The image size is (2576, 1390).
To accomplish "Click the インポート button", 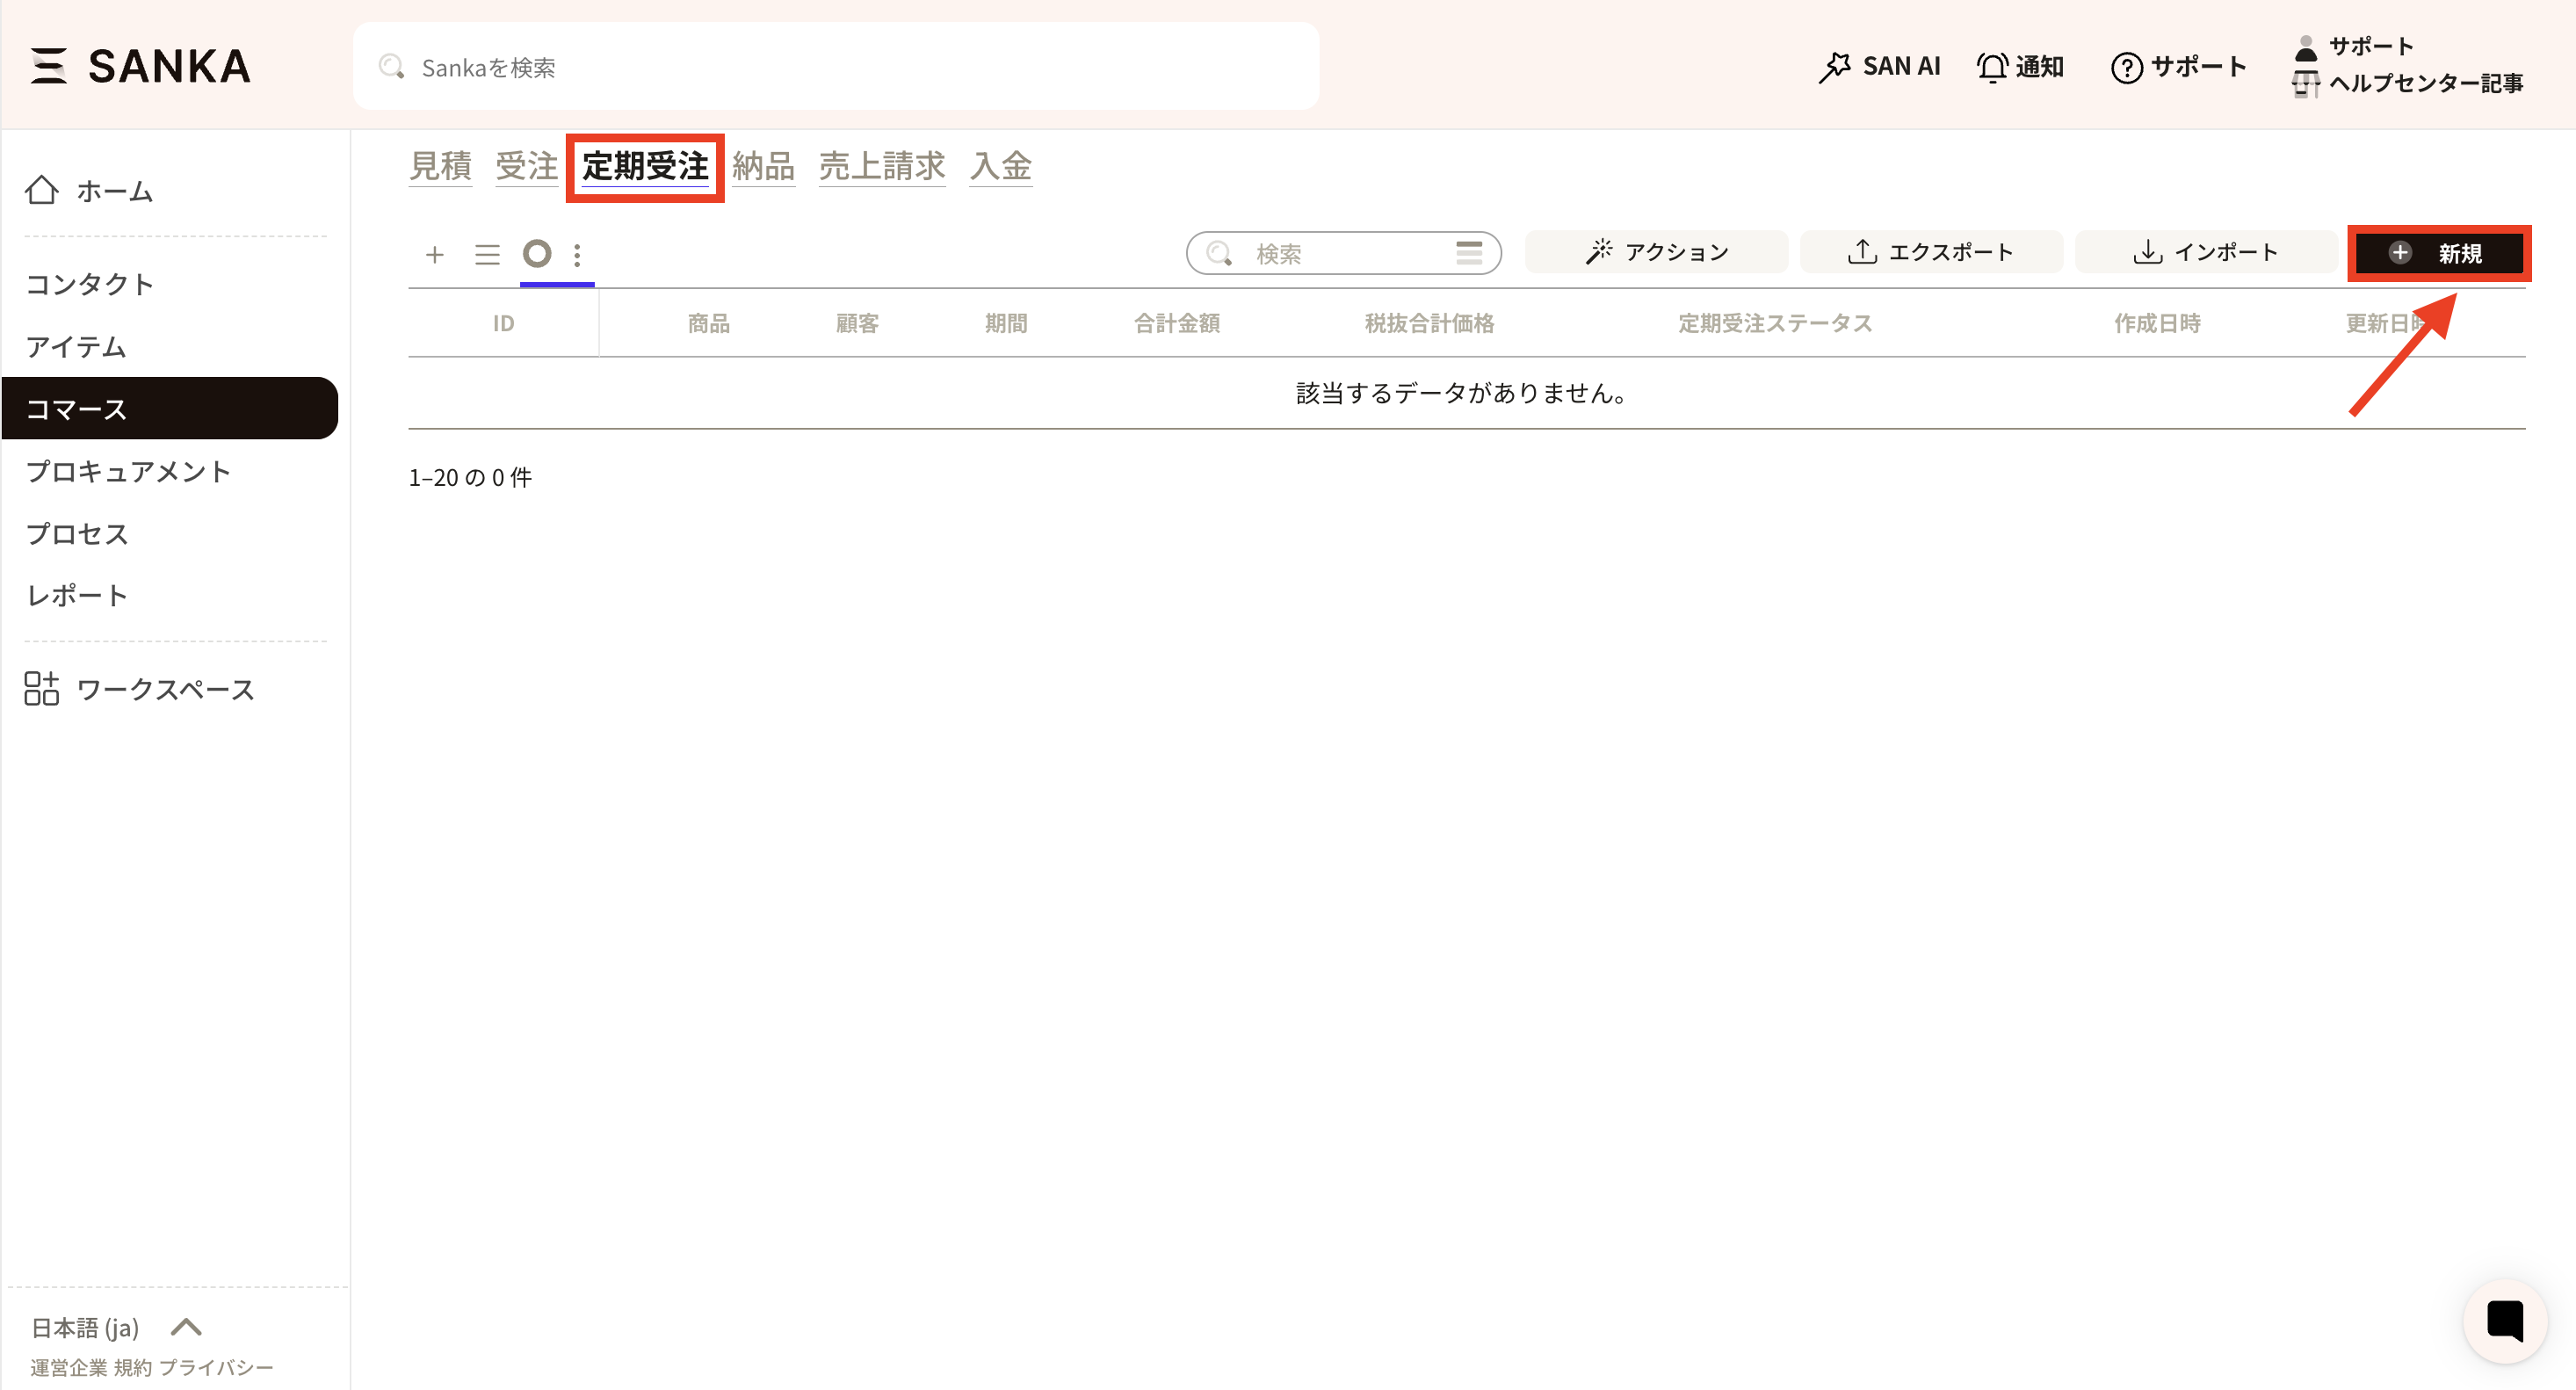I will [x=2206, y=252].
